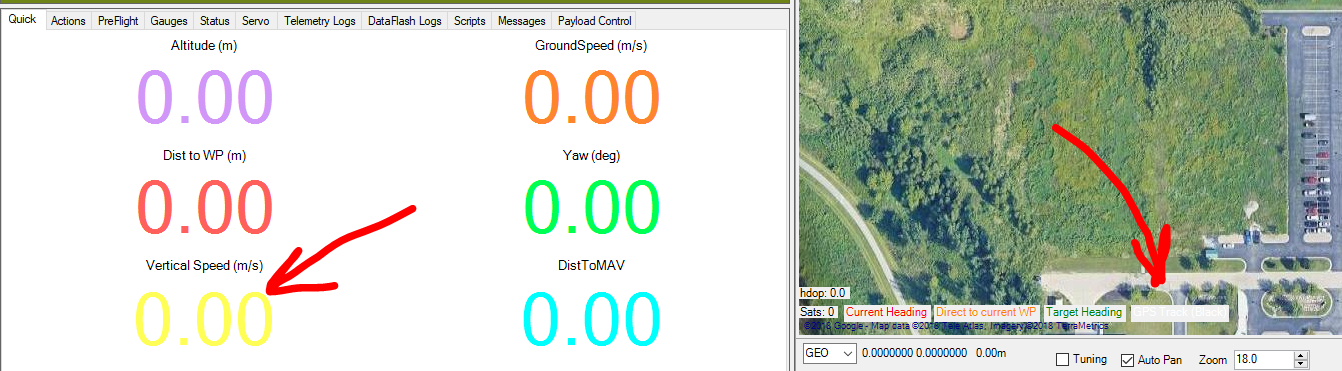Click the Altitude (m) label

click(x=204, y=45)
